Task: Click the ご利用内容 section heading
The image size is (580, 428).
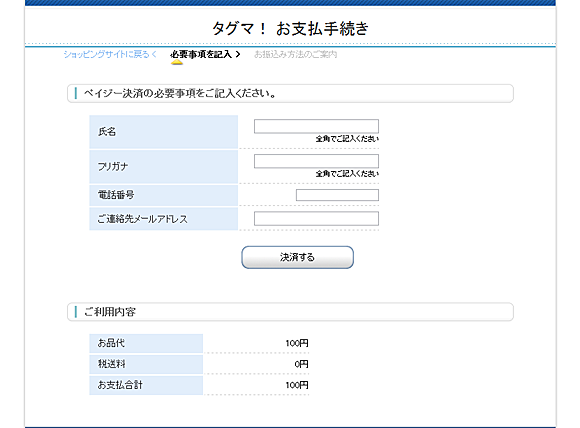Action: [x=110, y=312]
